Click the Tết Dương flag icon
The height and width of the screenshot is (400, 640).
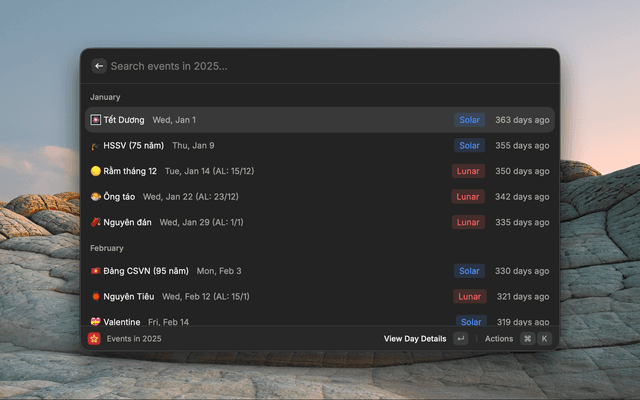tap(95, 120)
